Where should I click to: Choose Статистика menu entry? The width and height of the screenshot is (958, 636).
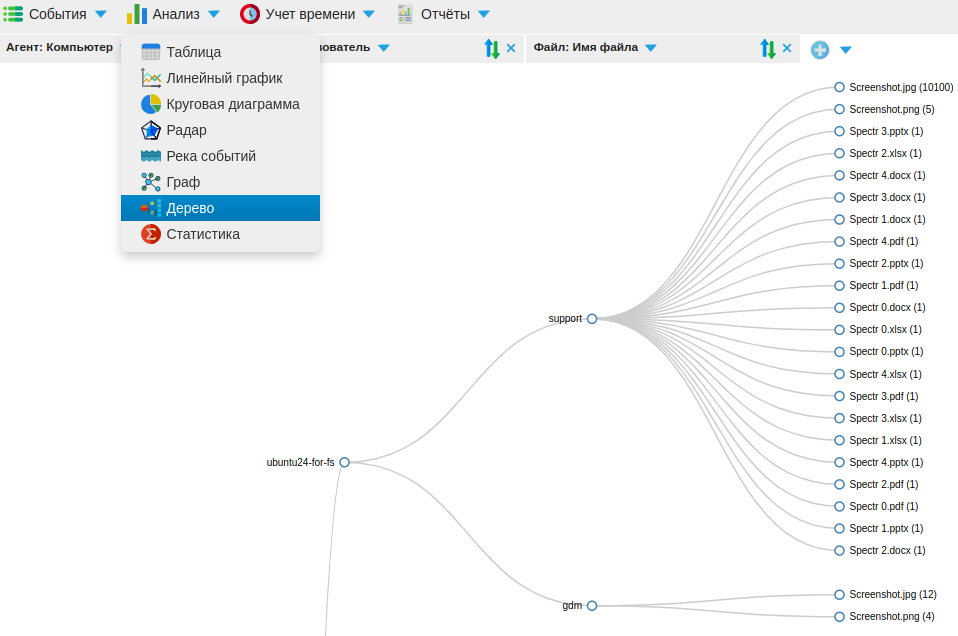[220, 234]
